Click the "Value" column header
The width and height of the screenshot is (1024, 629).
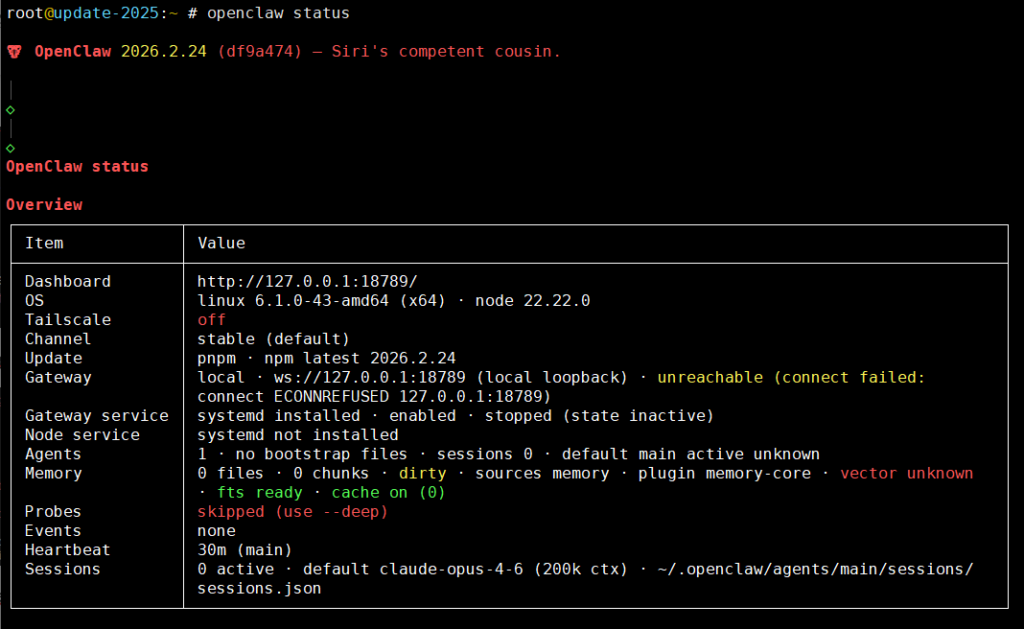[221, 243]
